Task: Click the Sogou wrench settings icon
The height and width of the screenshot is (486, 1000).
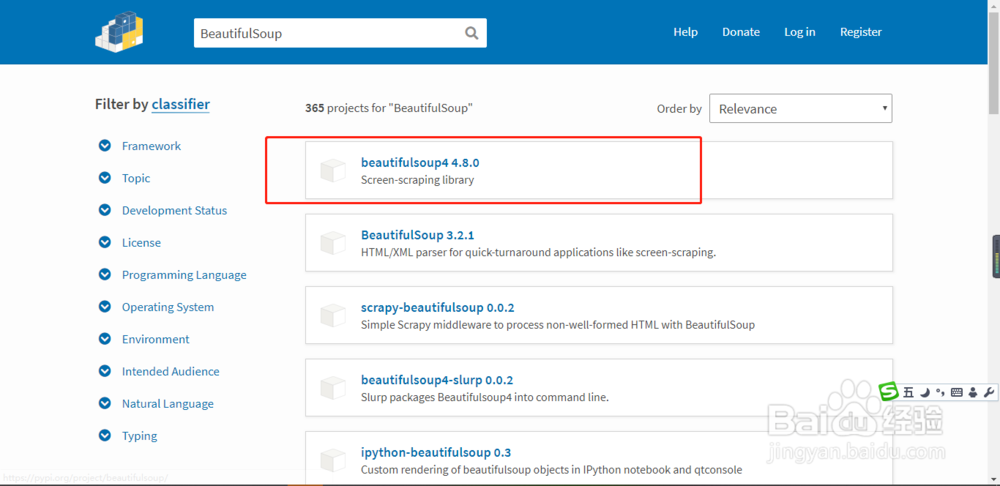Action: pyautogui.click(x=989, y=392)
